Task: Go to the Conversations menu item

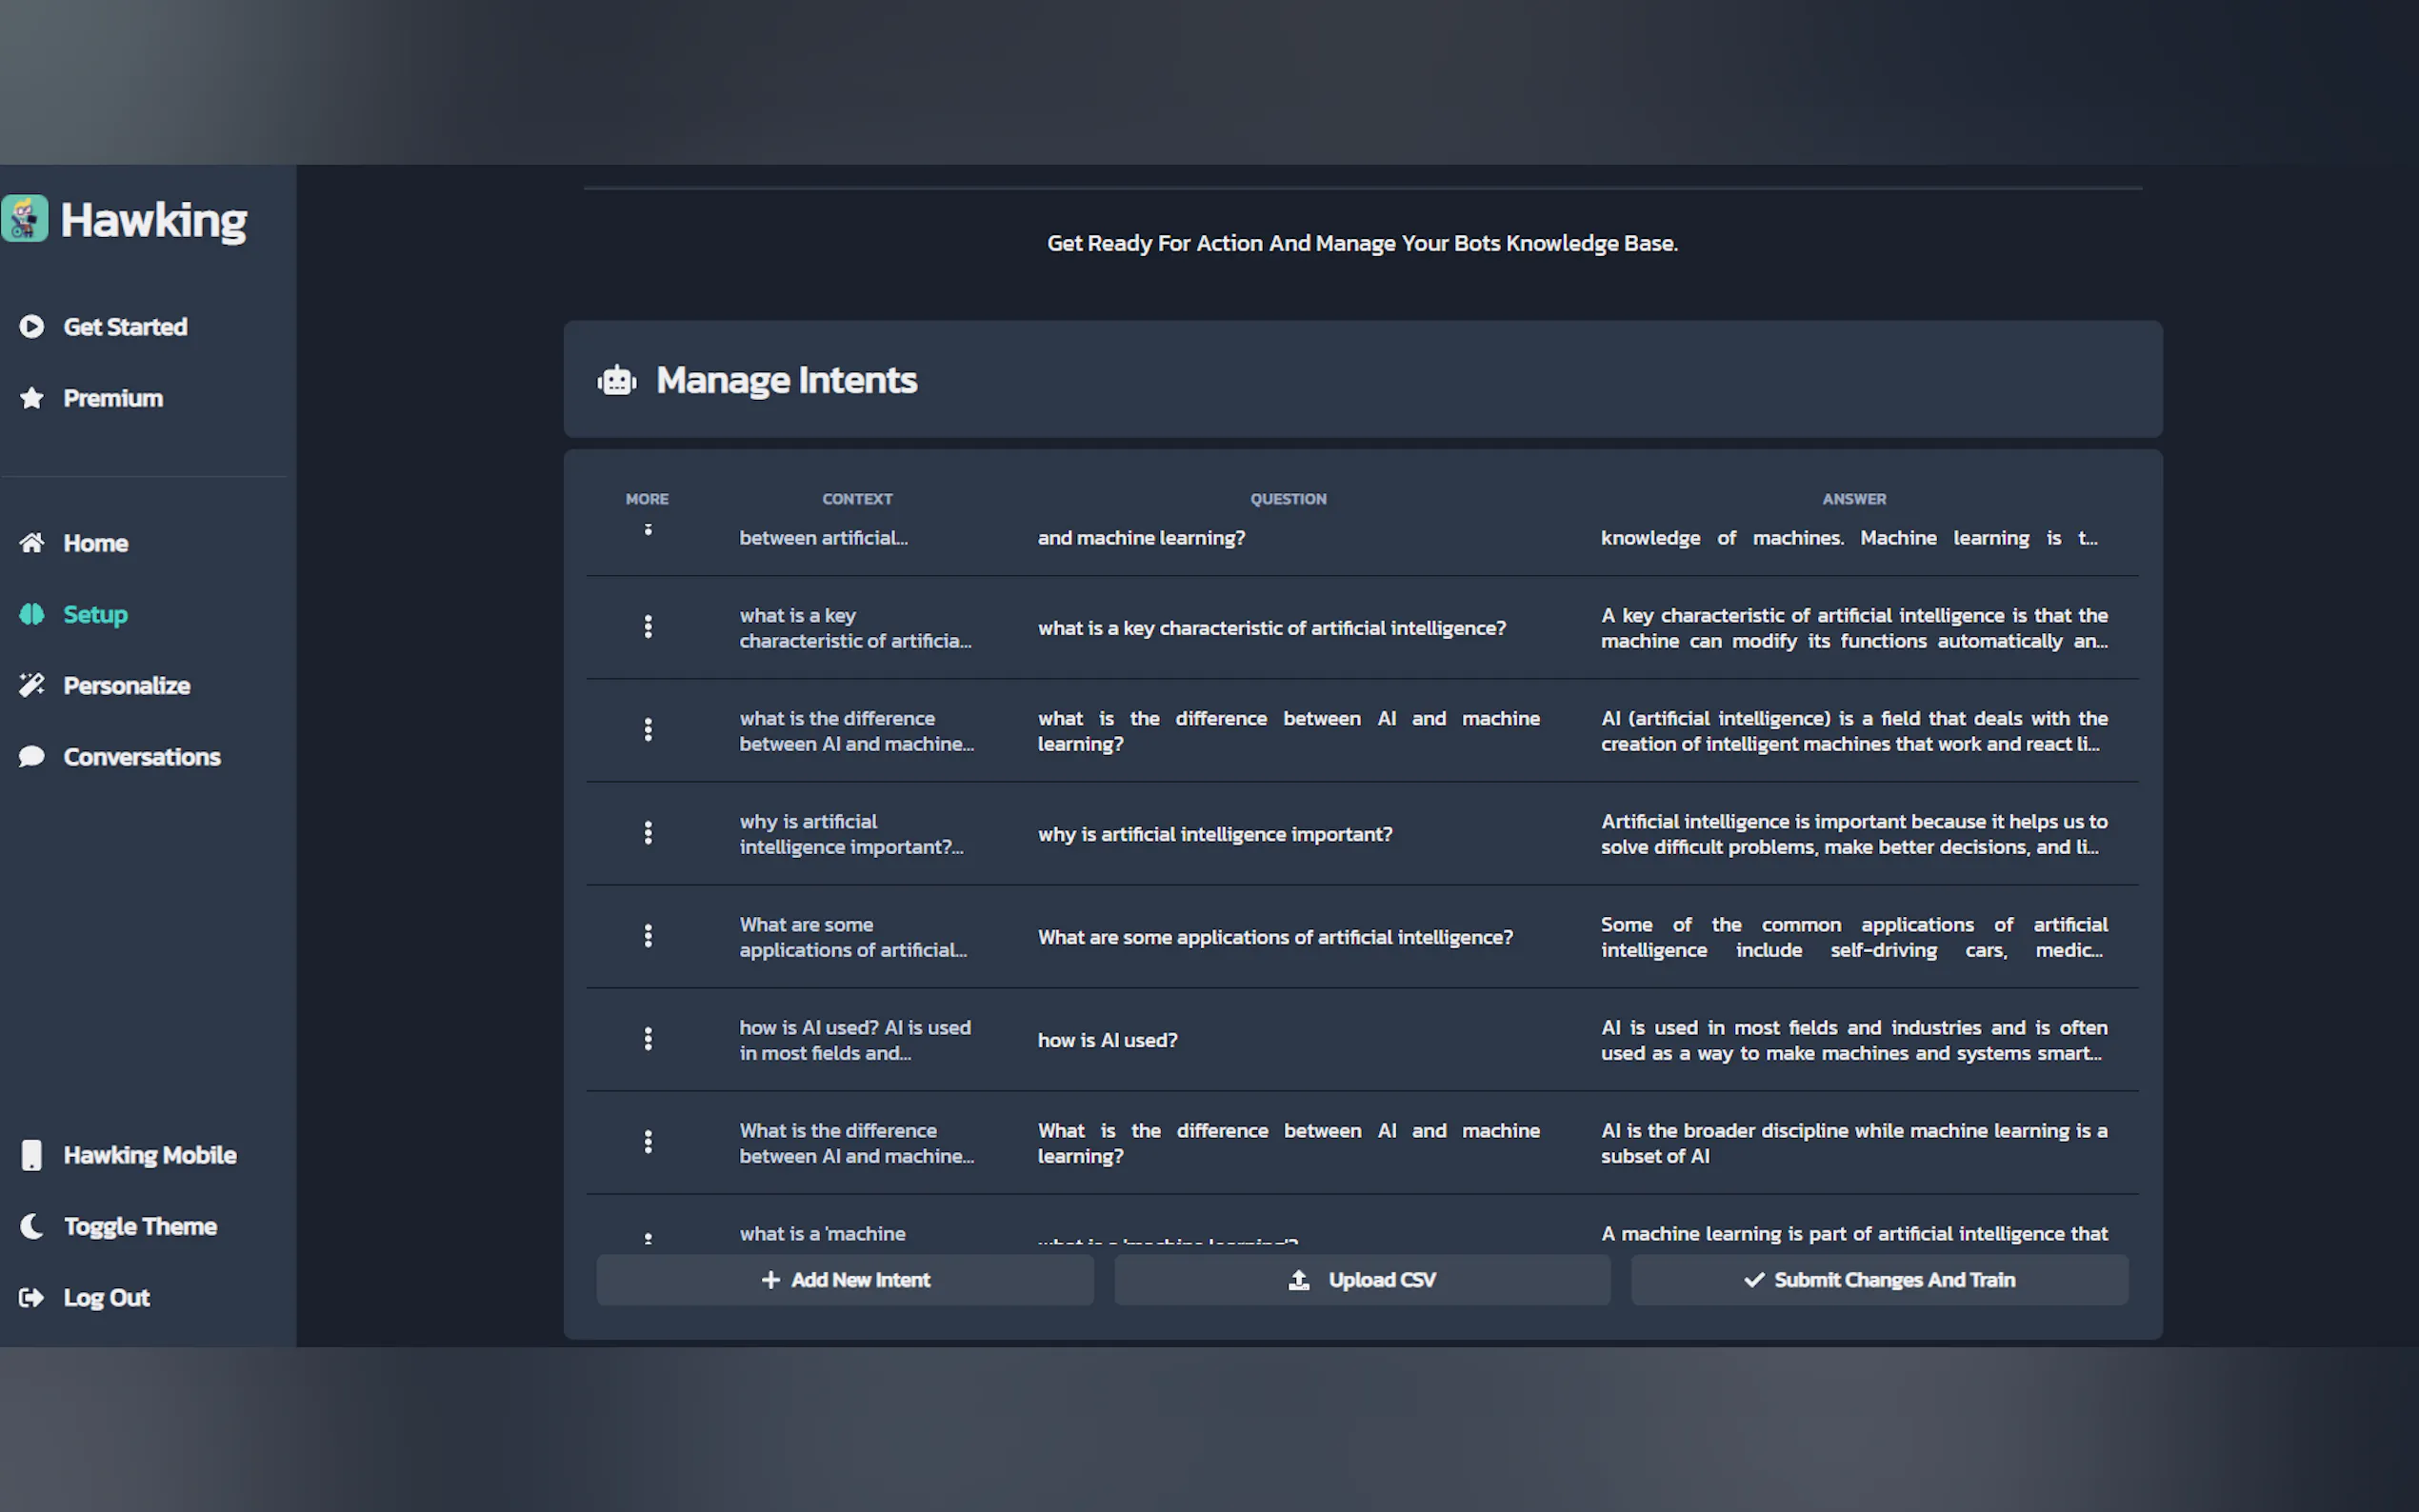Action: click(x=141, y=757)
